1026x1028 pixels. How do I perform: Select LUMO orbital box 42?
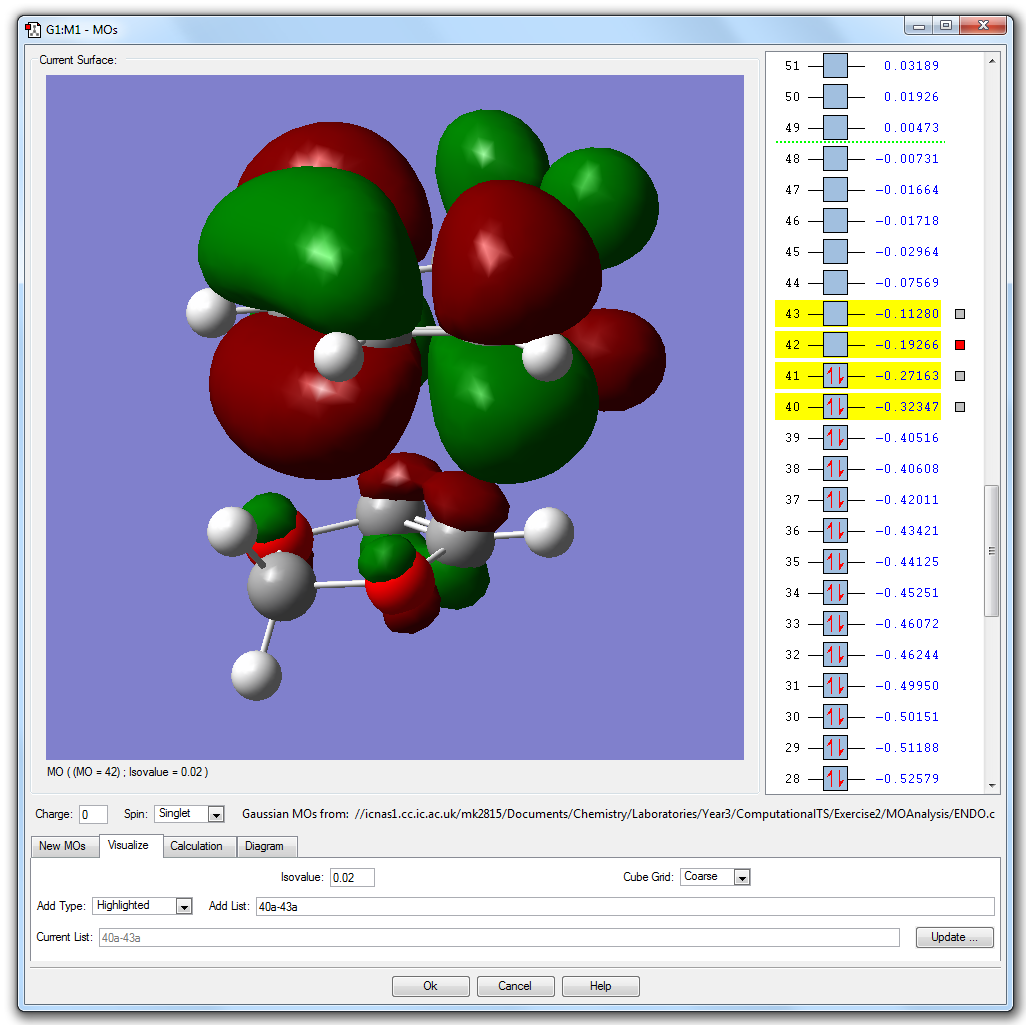[x=835, y=345]
